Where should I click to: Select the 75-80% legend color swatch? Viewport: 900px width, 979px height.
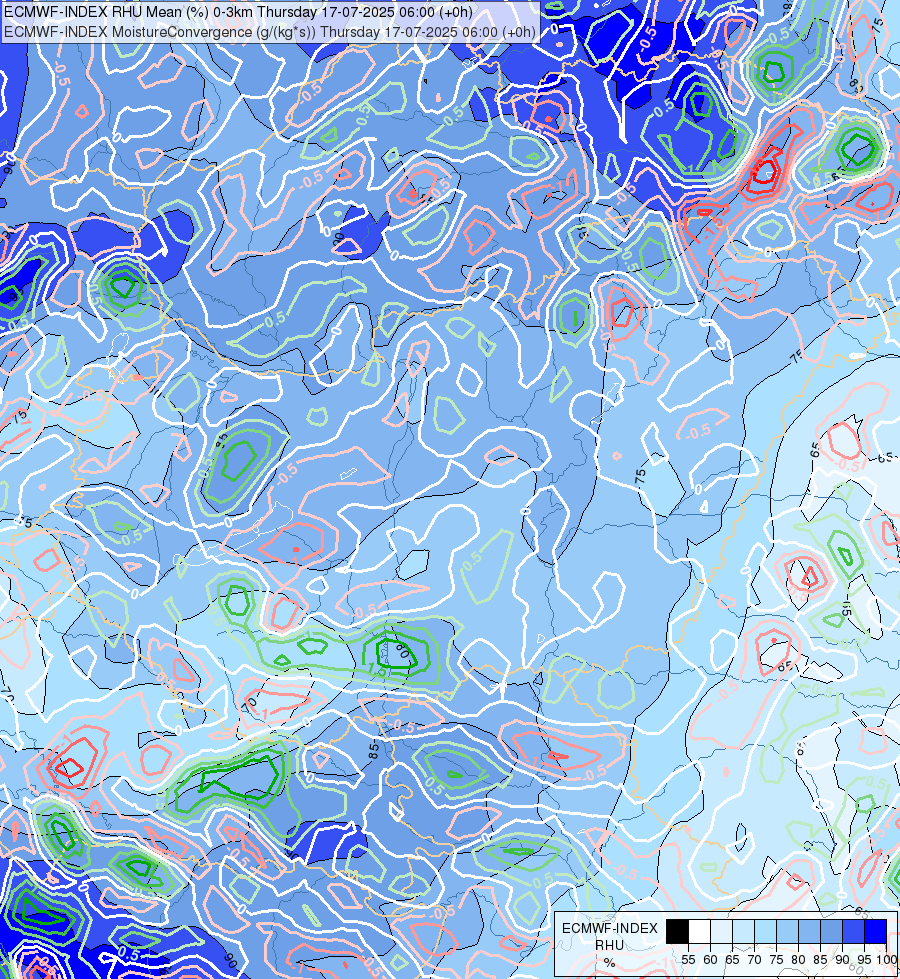pyautogui.click(x=787, y=931)
